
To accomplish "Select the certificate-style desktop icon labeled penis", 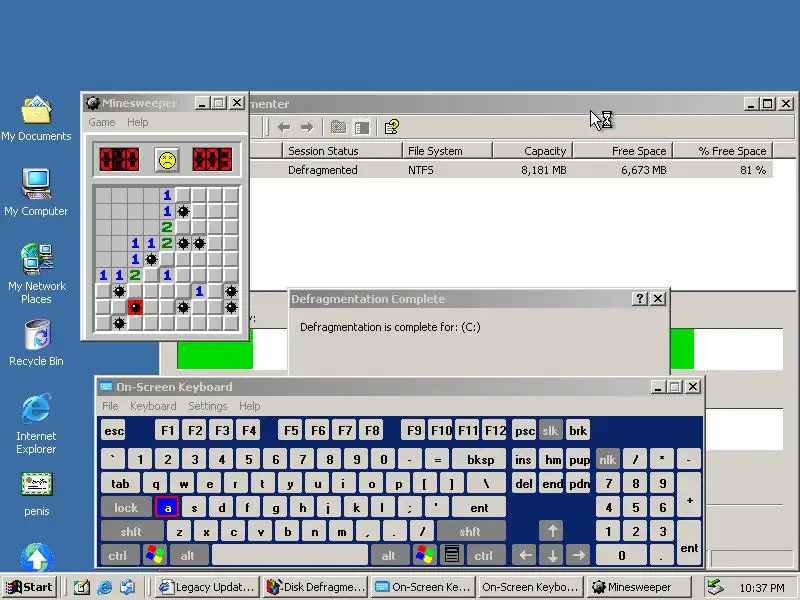I will point(36,494).
